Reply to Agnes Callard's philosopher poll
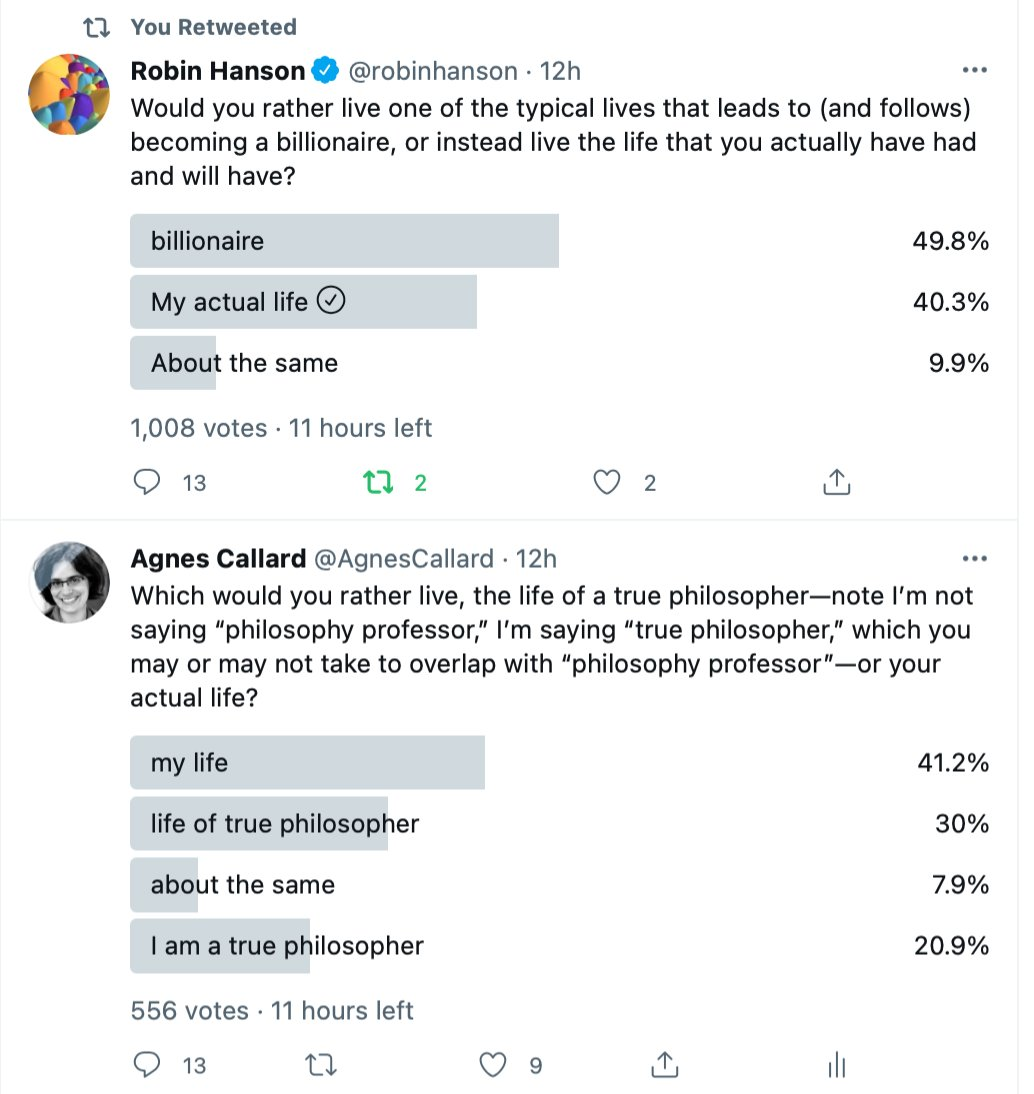Viewport: 1034px width, 1094px height. click(x=148, y=1065)
